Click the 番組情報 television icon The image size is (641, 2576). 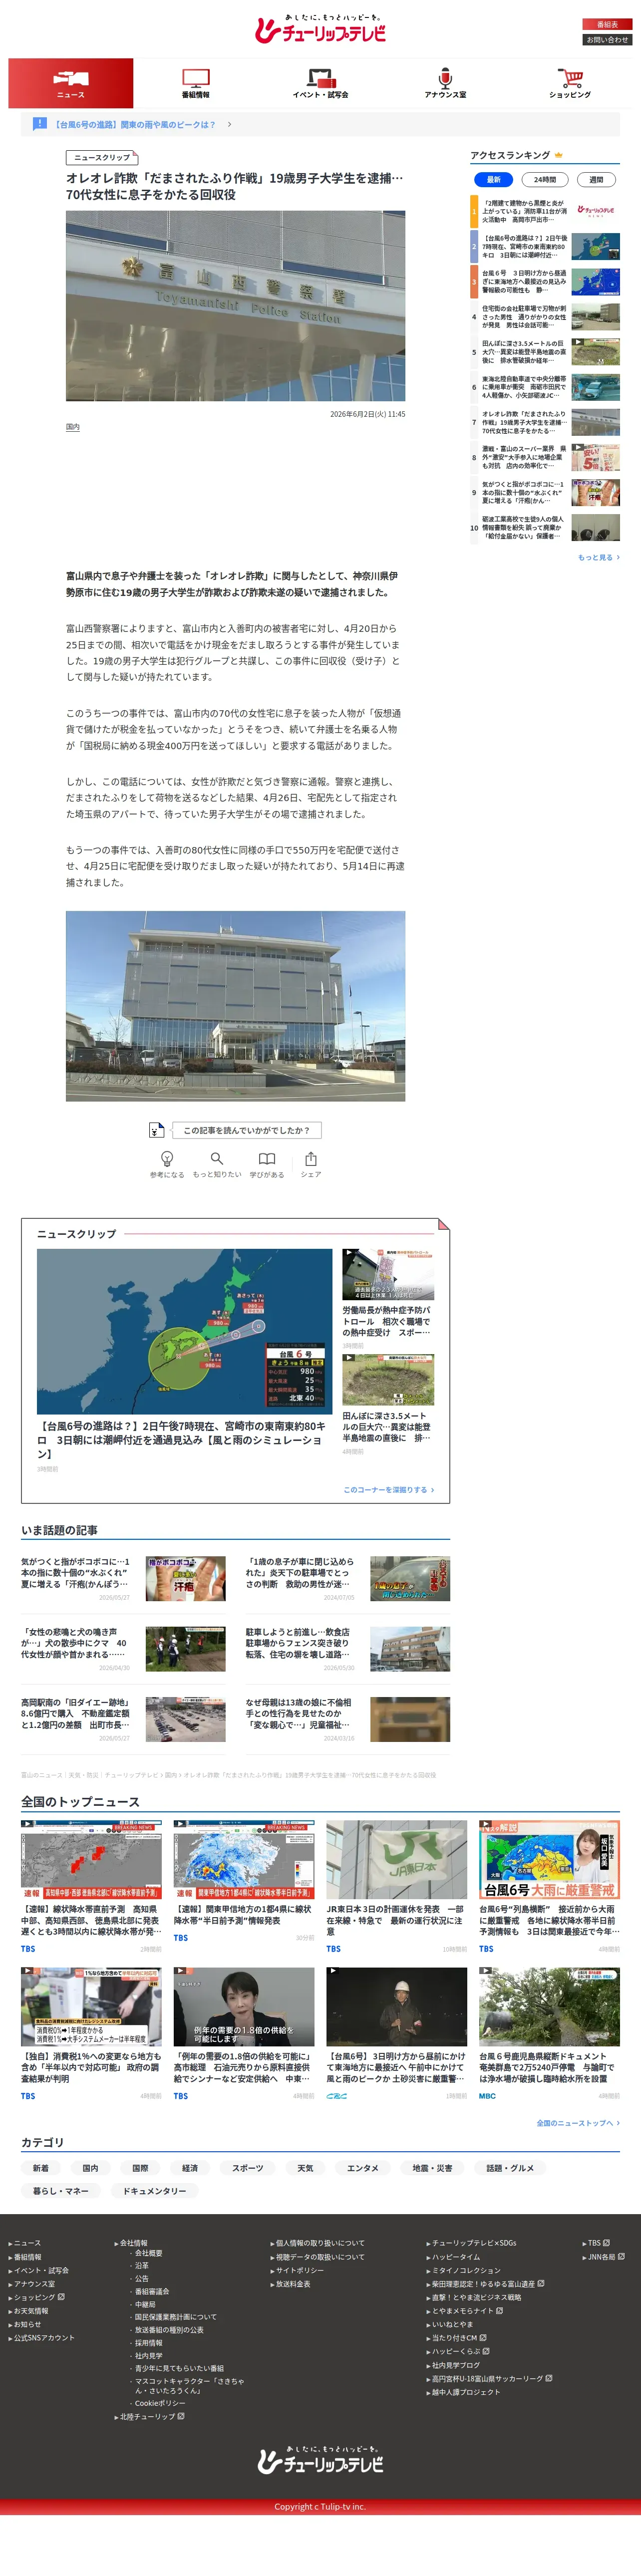click(196, 78)
